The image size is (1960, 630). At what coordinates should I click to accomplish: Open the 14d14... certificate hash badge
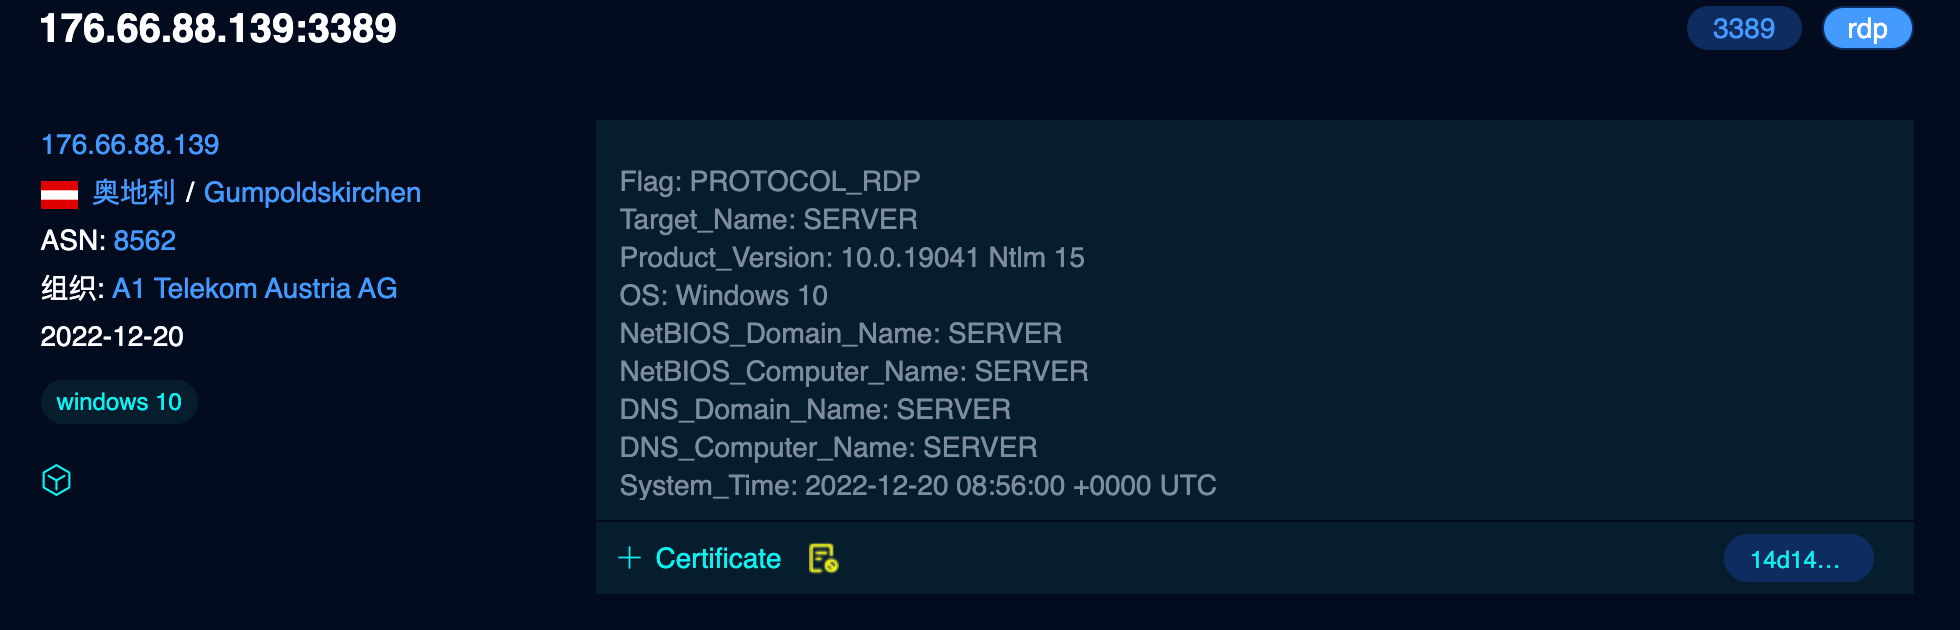coord(1798,559)
